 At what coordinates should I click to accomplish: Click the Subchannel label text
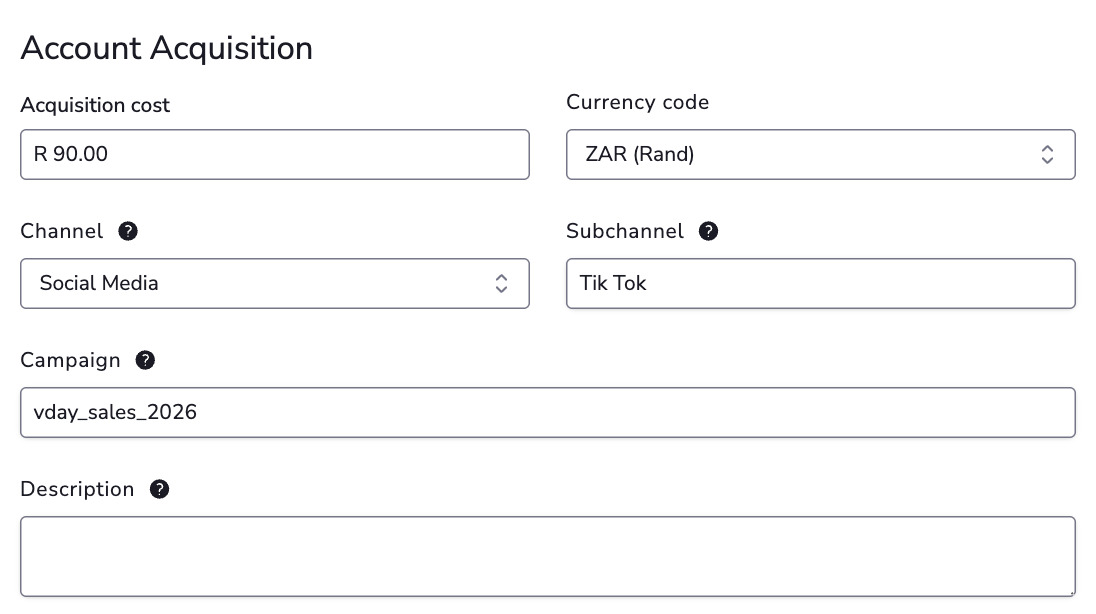pos(625,231)
